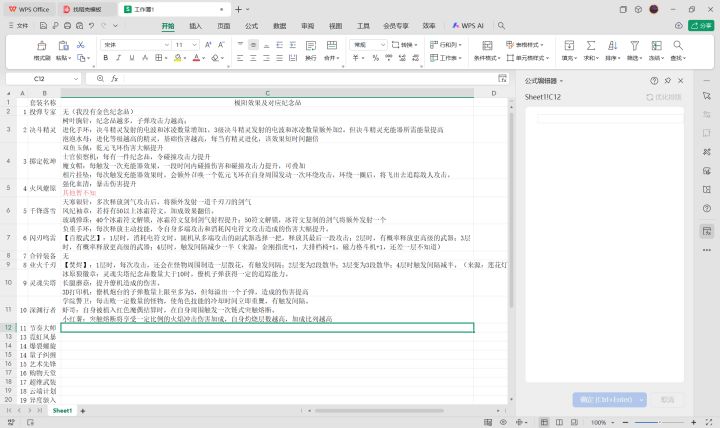This screenshot has height=428, width=720.
Task: Click the Merge cells icon
Action: [x=332, y=45]
